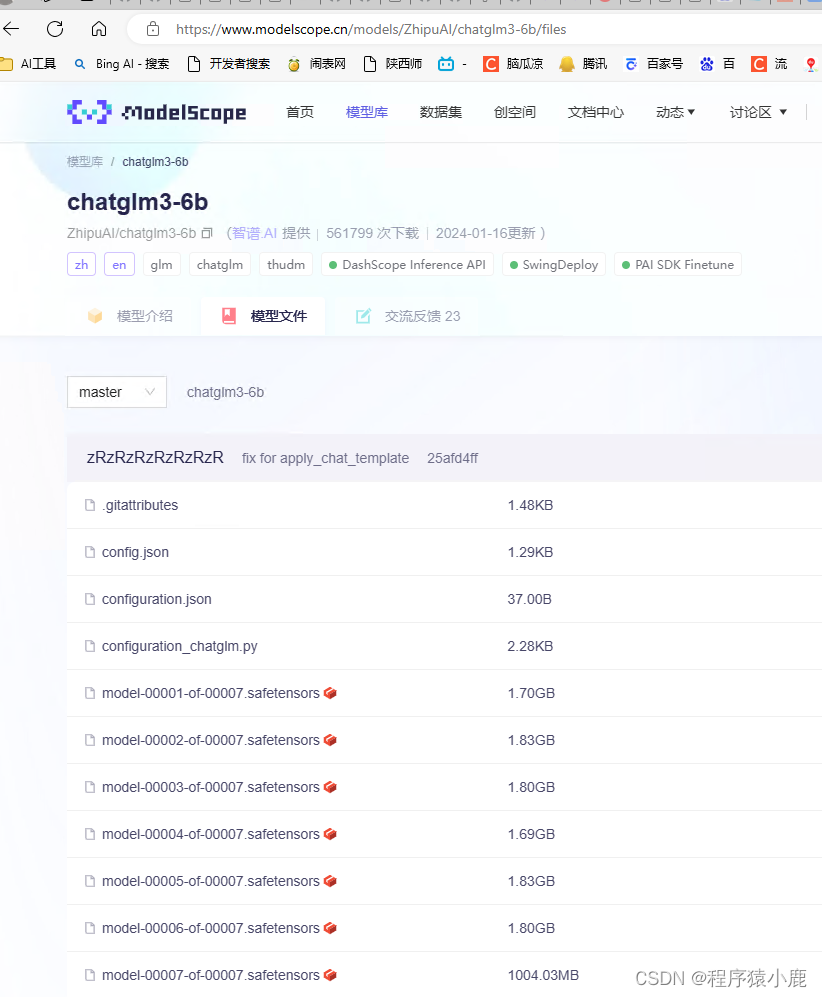This screenshot has height=997, width=822.
Task: Click the chatglm3-6b path next to master
Action: click(x=225, y=392)
